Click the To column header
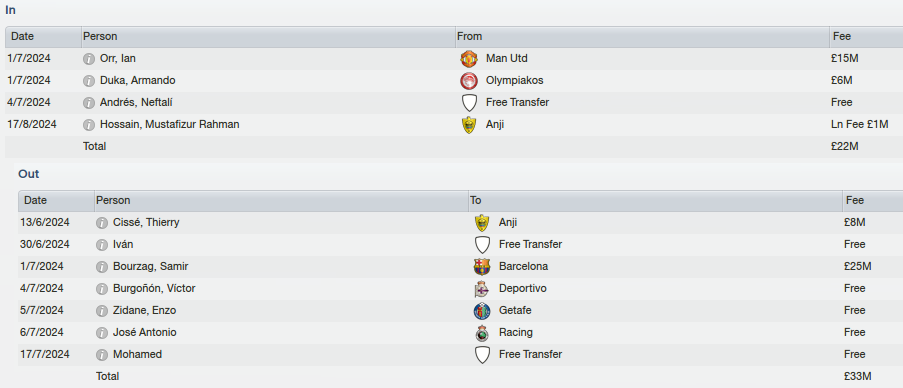 tap(655, 201)
